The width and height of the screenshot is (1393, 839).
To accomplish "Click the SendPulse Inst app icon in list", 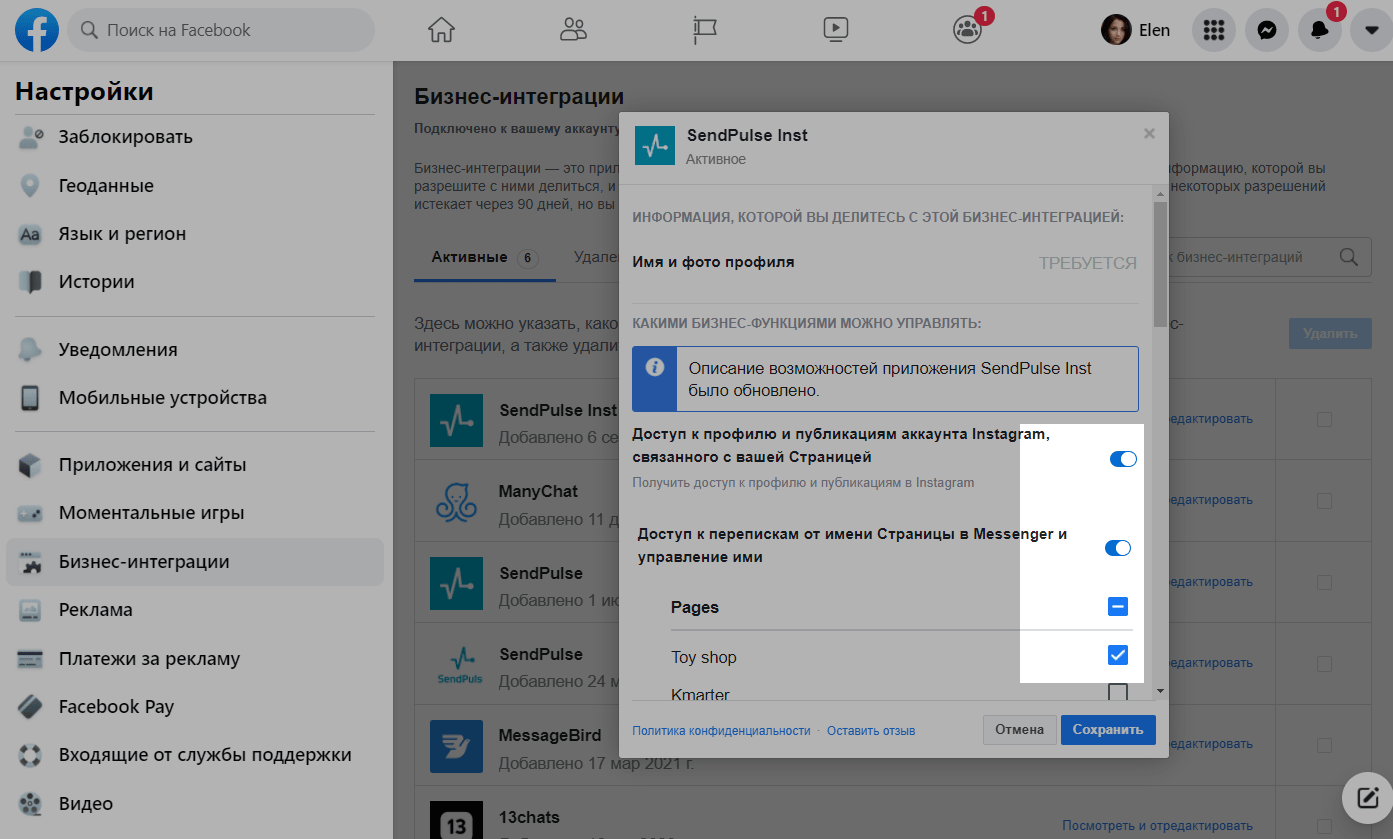I will pyautogui.click(x=457, y=420).
